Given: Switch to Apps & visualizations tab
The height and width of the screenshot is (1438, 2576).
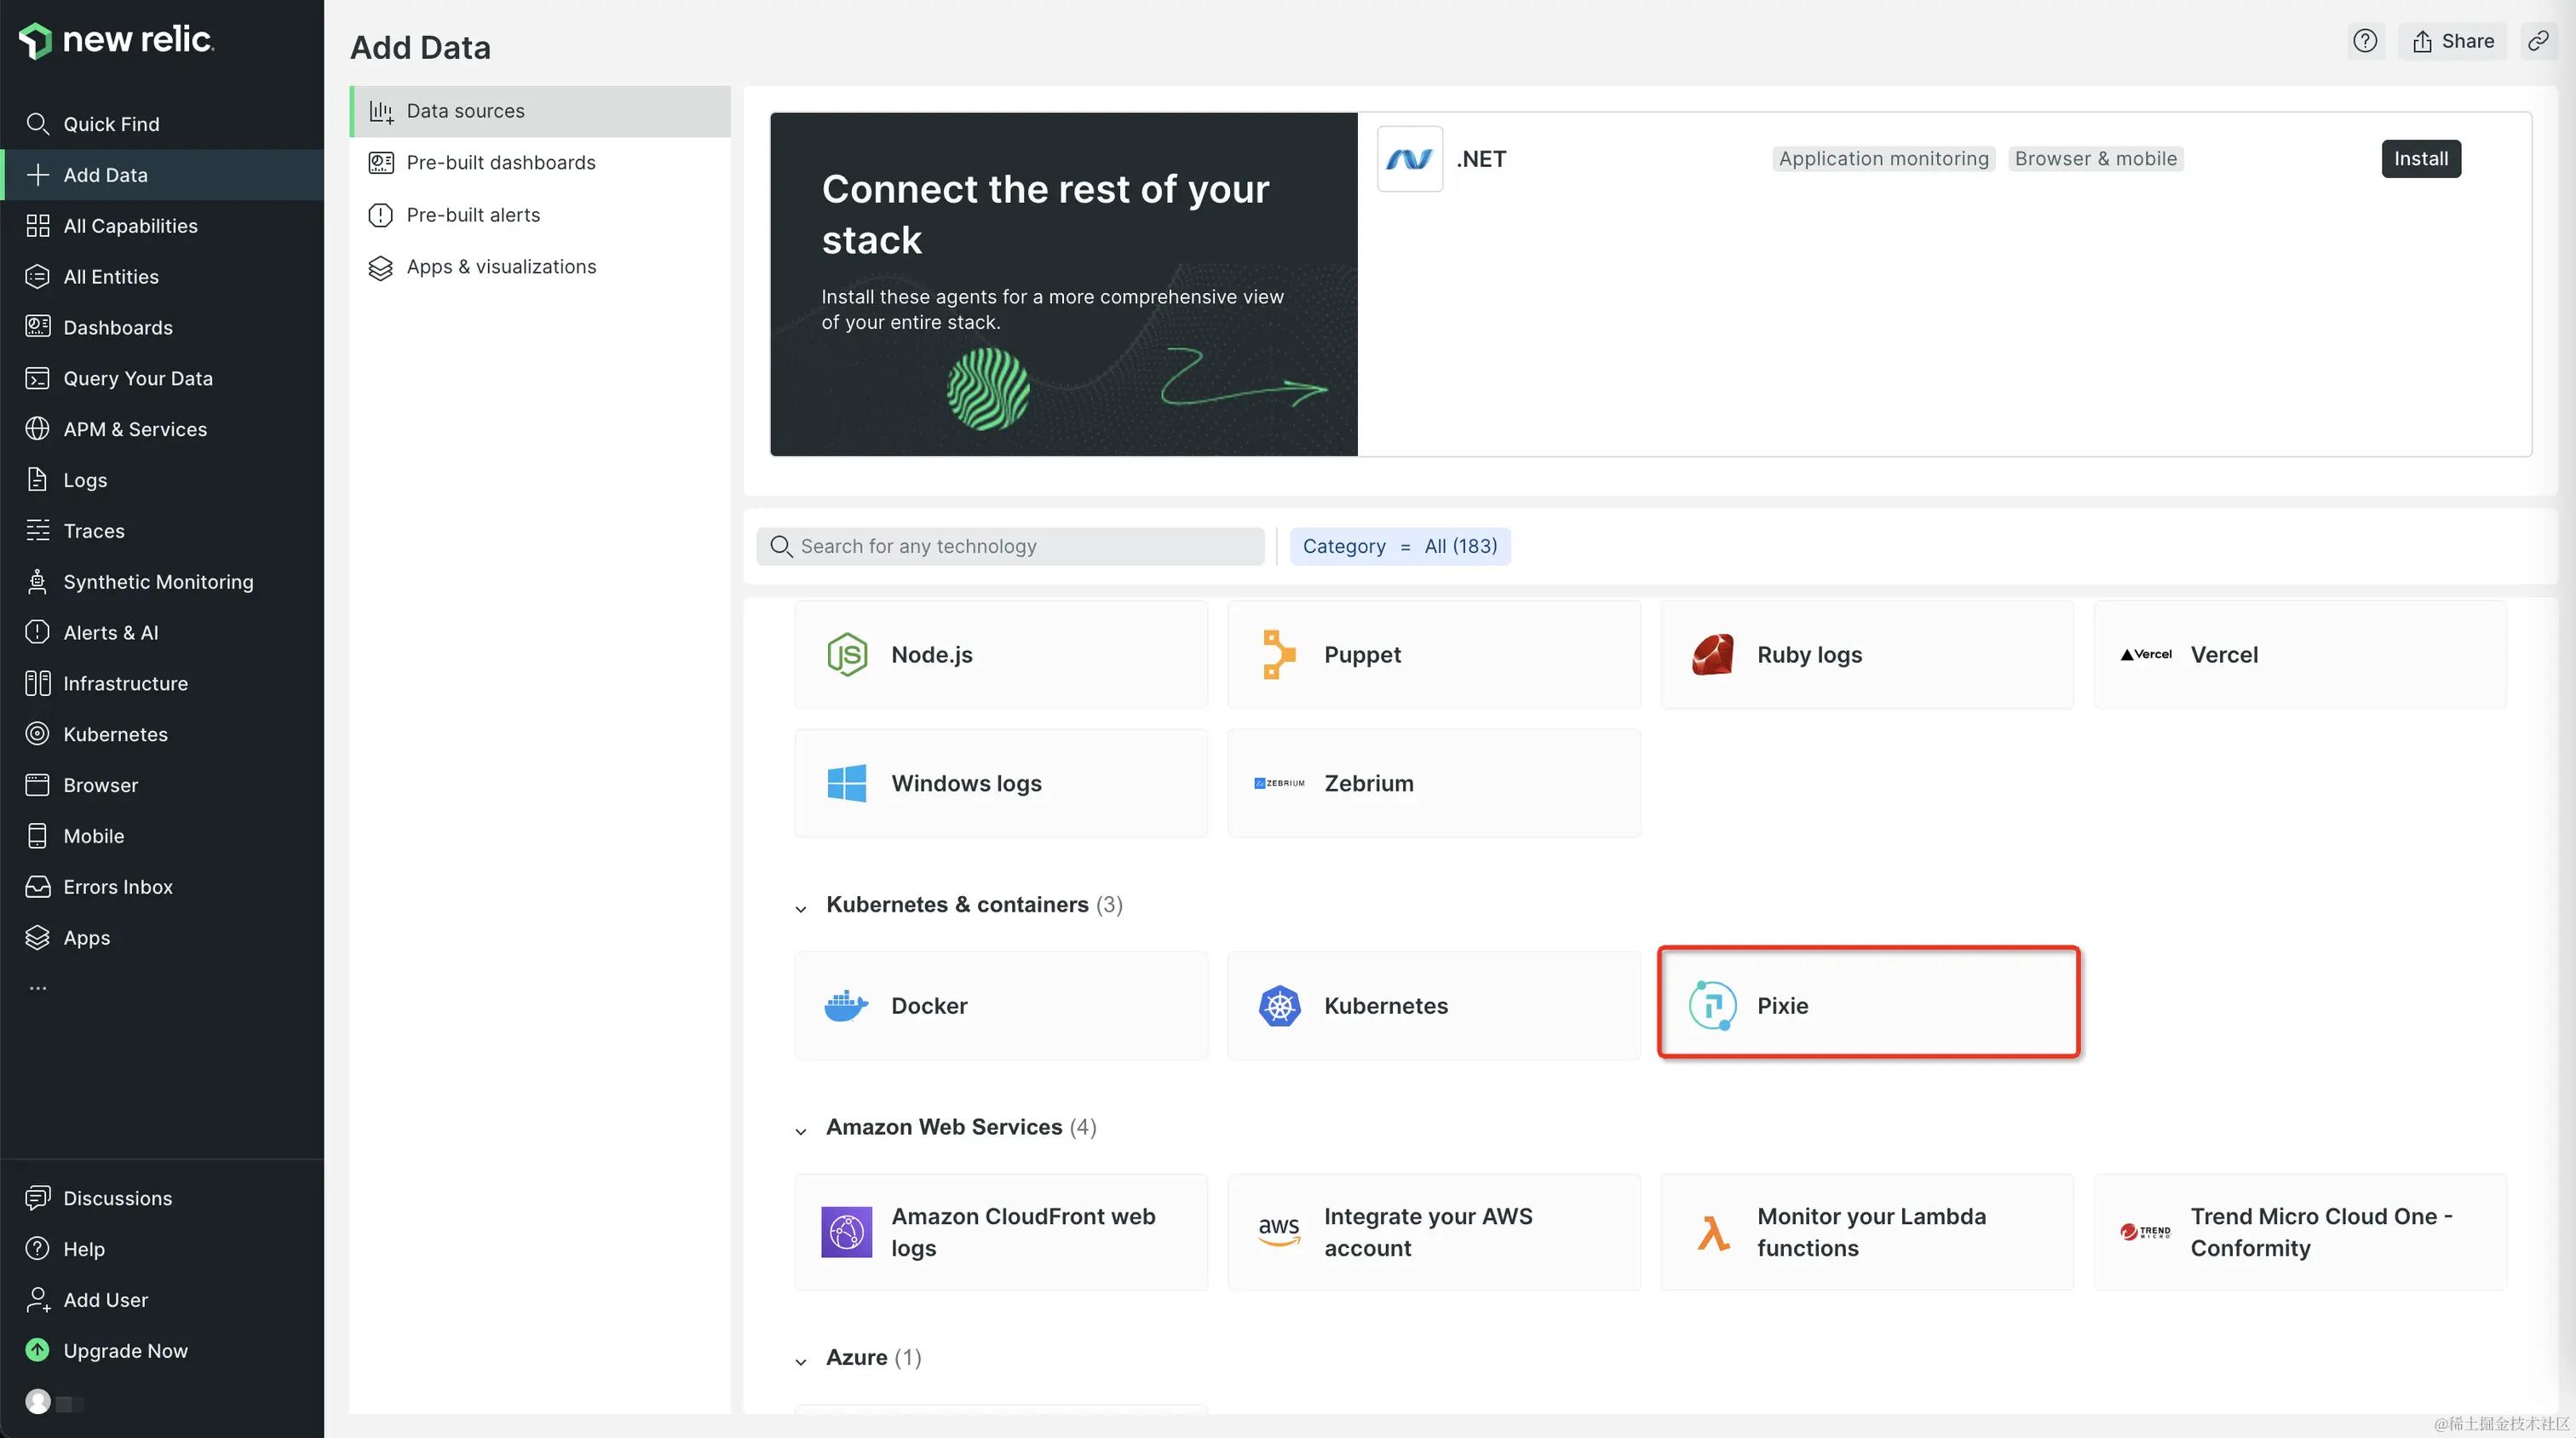Looking at the screenshot, I should point(500,267).
